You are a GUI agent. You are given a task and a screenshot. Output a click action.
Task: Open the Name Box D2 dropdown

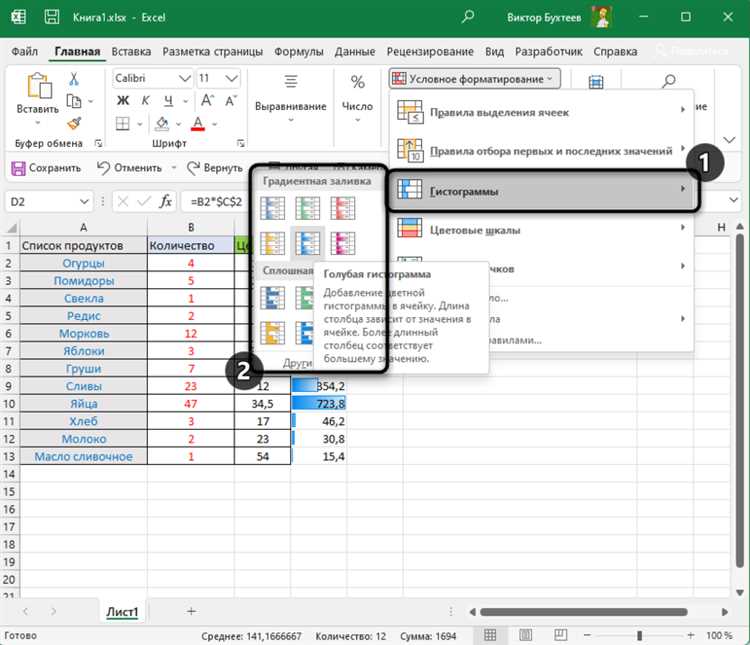[x=84, y=201]
